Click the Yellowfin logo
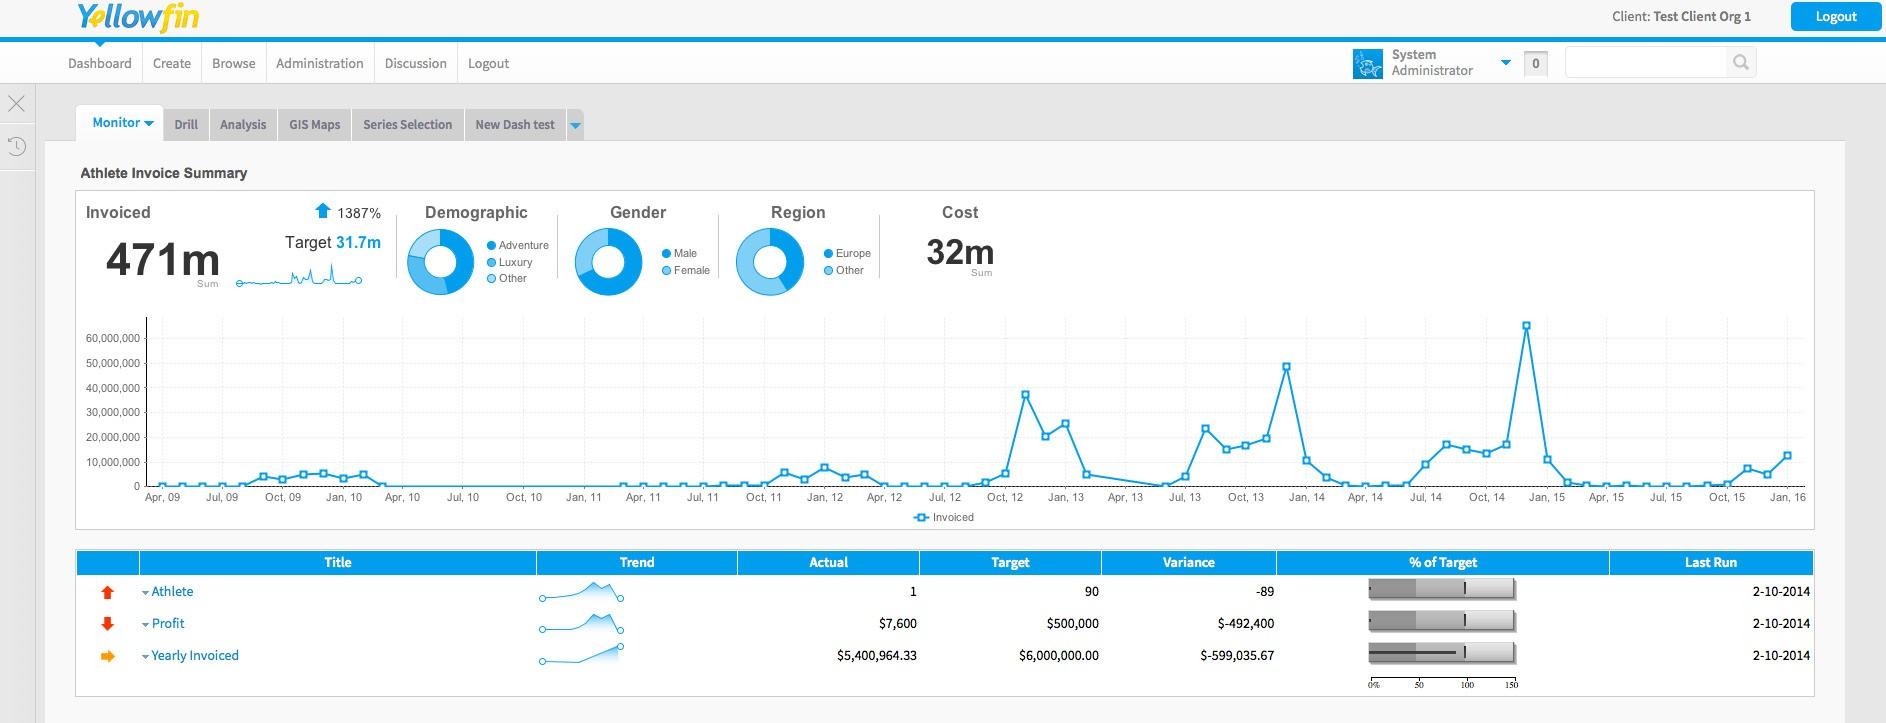The width and height of the screenshot is (1886, 723). point(138,17)
